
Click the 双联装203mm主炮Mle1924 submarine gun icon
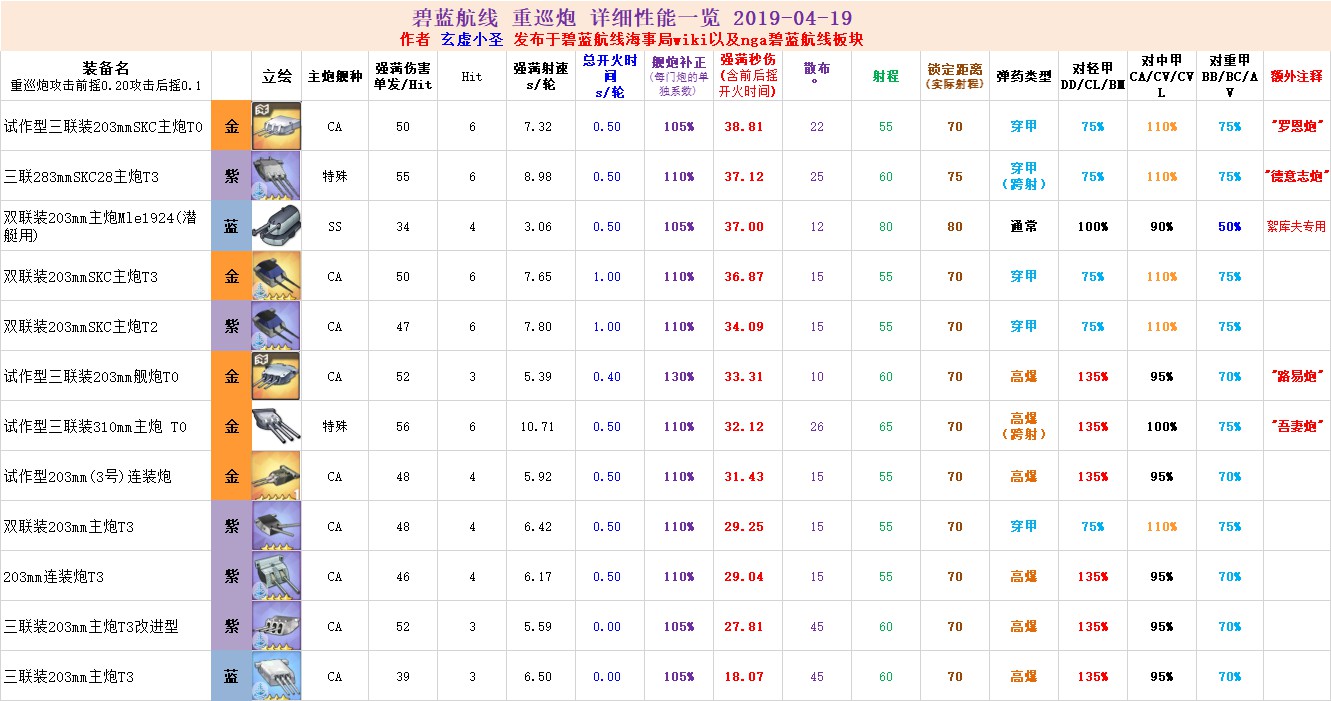276,226
